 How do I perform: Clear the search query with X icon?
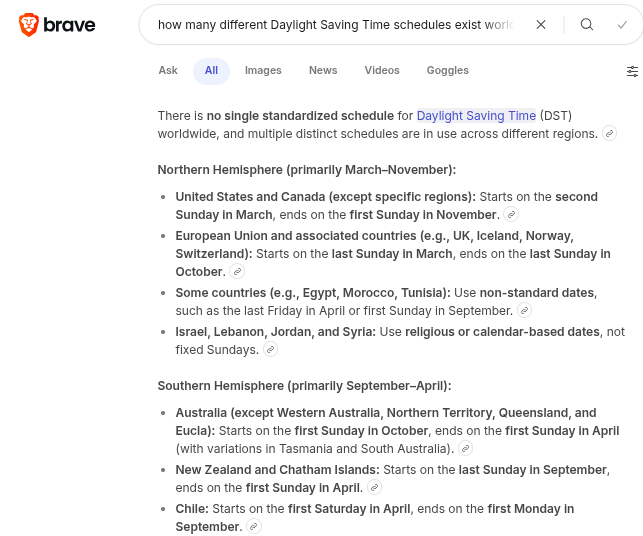[541, 25]
